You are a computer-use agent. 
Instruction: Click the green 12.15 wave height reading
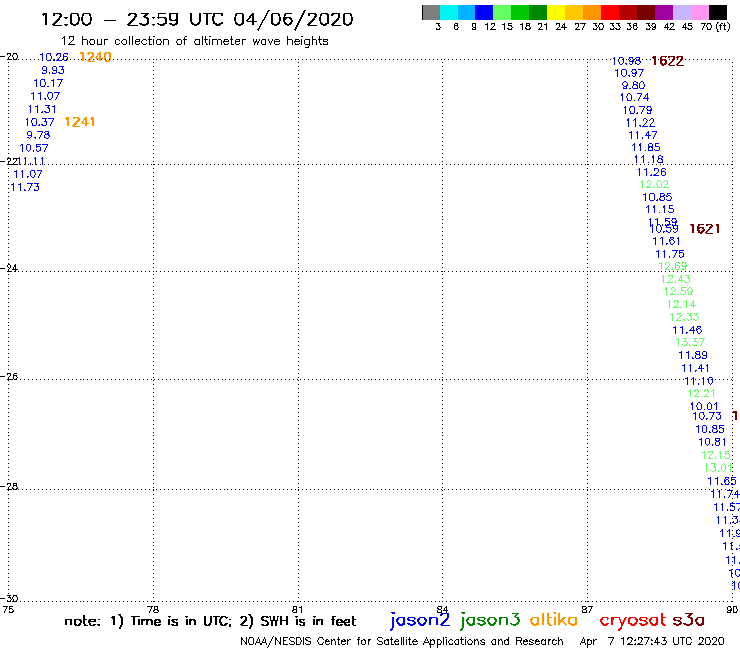716,455
